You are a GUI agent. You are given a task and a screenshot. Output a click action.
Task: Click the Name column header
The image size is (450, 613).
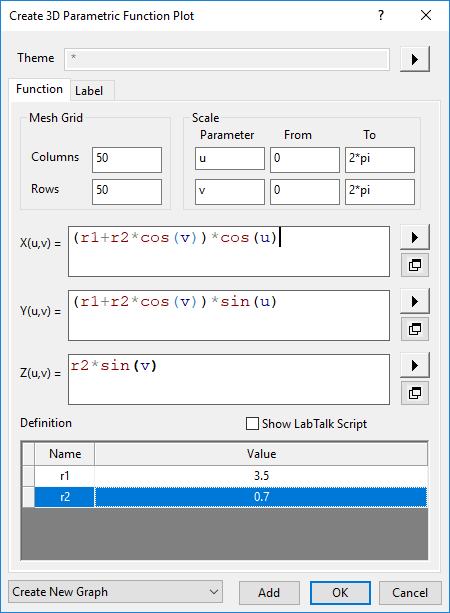65,454
